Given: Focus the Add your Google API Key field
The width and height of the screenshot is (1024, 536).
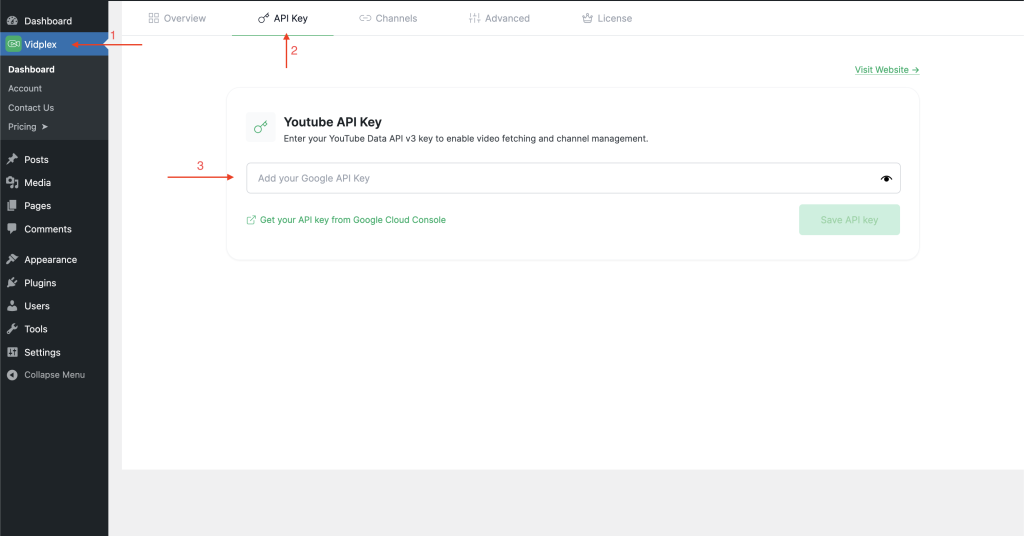Looking at the screenshot, I should [560, 178].
